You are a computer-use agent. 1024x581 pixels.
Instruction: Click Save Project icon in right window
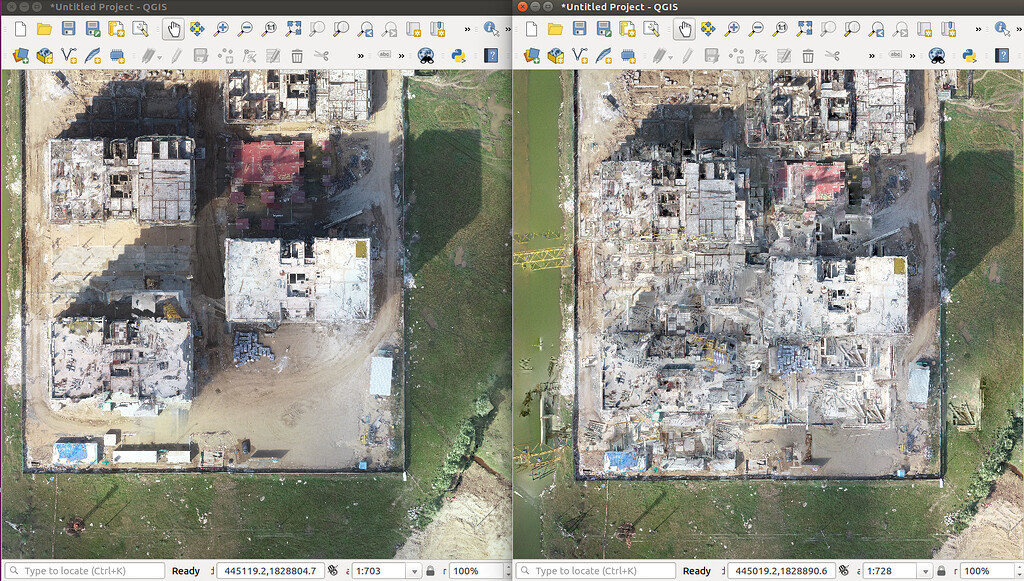click(579, 29)
